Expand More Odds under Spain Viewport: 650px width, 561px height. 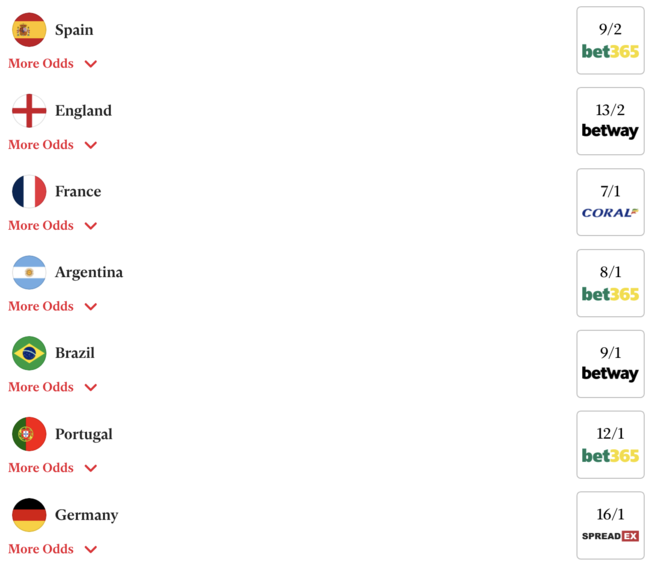pyautogui.click(x=52, y=64)
